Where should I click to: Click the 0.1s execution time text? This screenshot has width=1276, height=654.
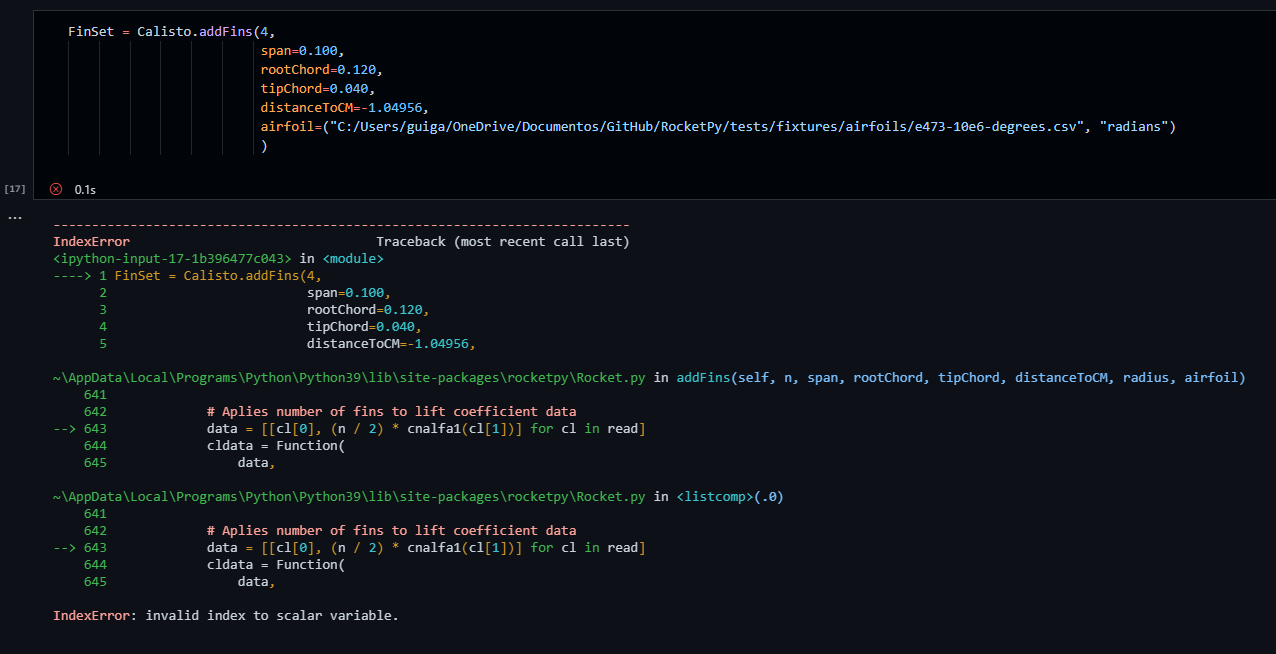pos(85,189)
